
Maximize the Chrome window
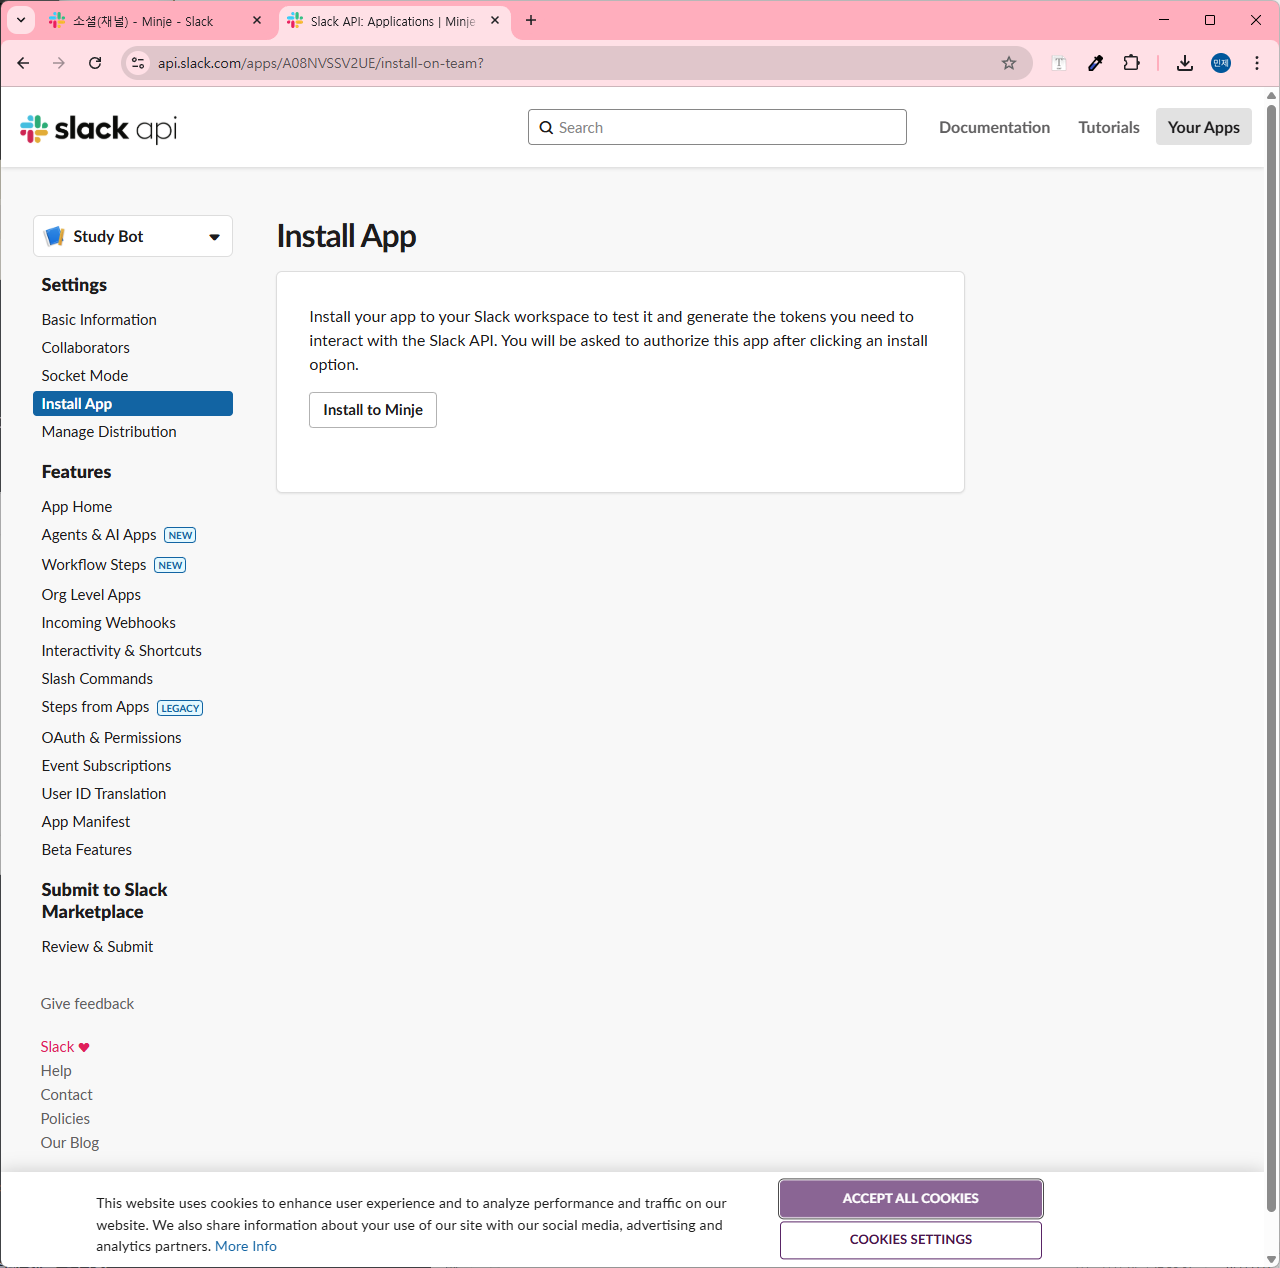coord(1210,20)
